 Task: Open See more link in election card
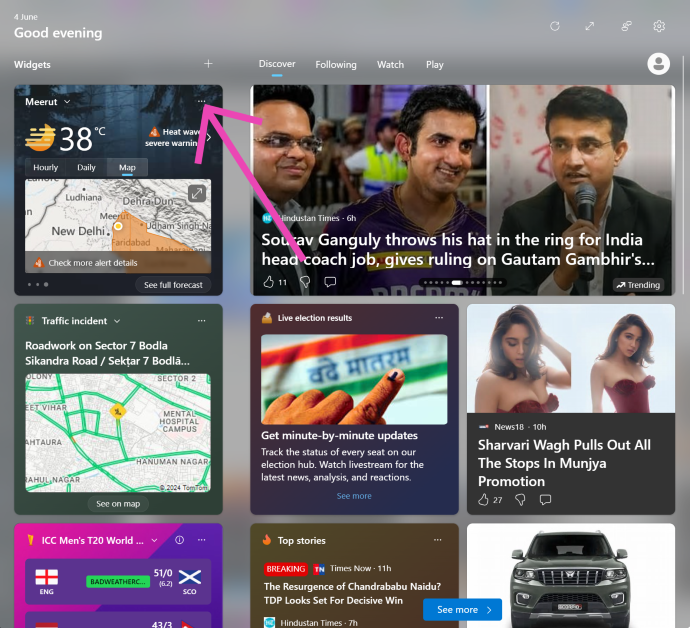(354, 496)
